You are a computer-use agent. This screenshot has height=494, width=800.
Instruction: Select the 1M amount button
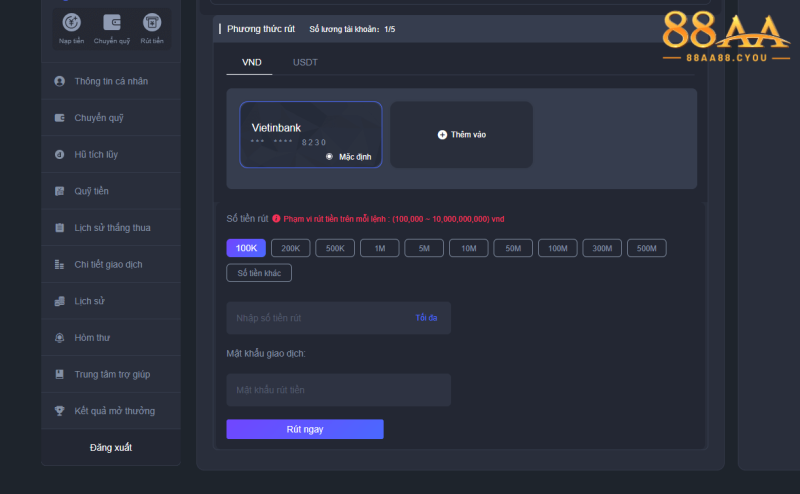[380, 248]
